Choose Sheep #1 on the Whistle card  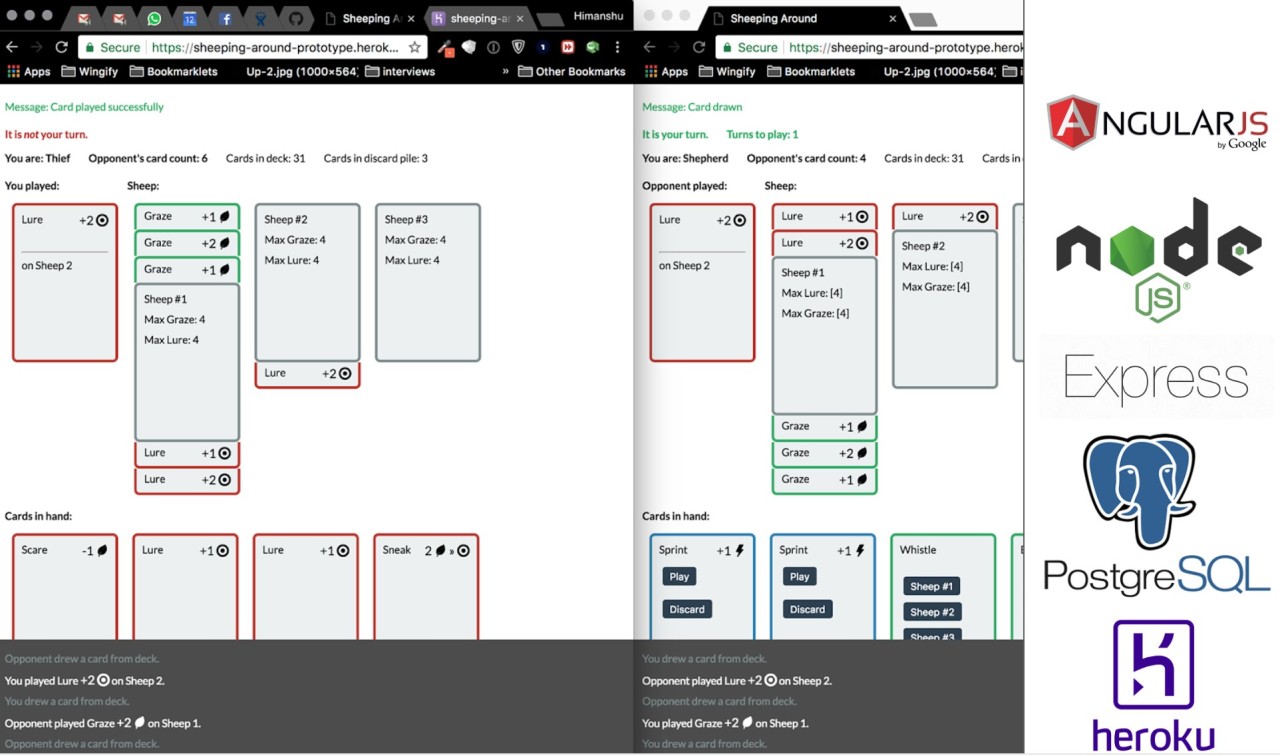(932, 586)
